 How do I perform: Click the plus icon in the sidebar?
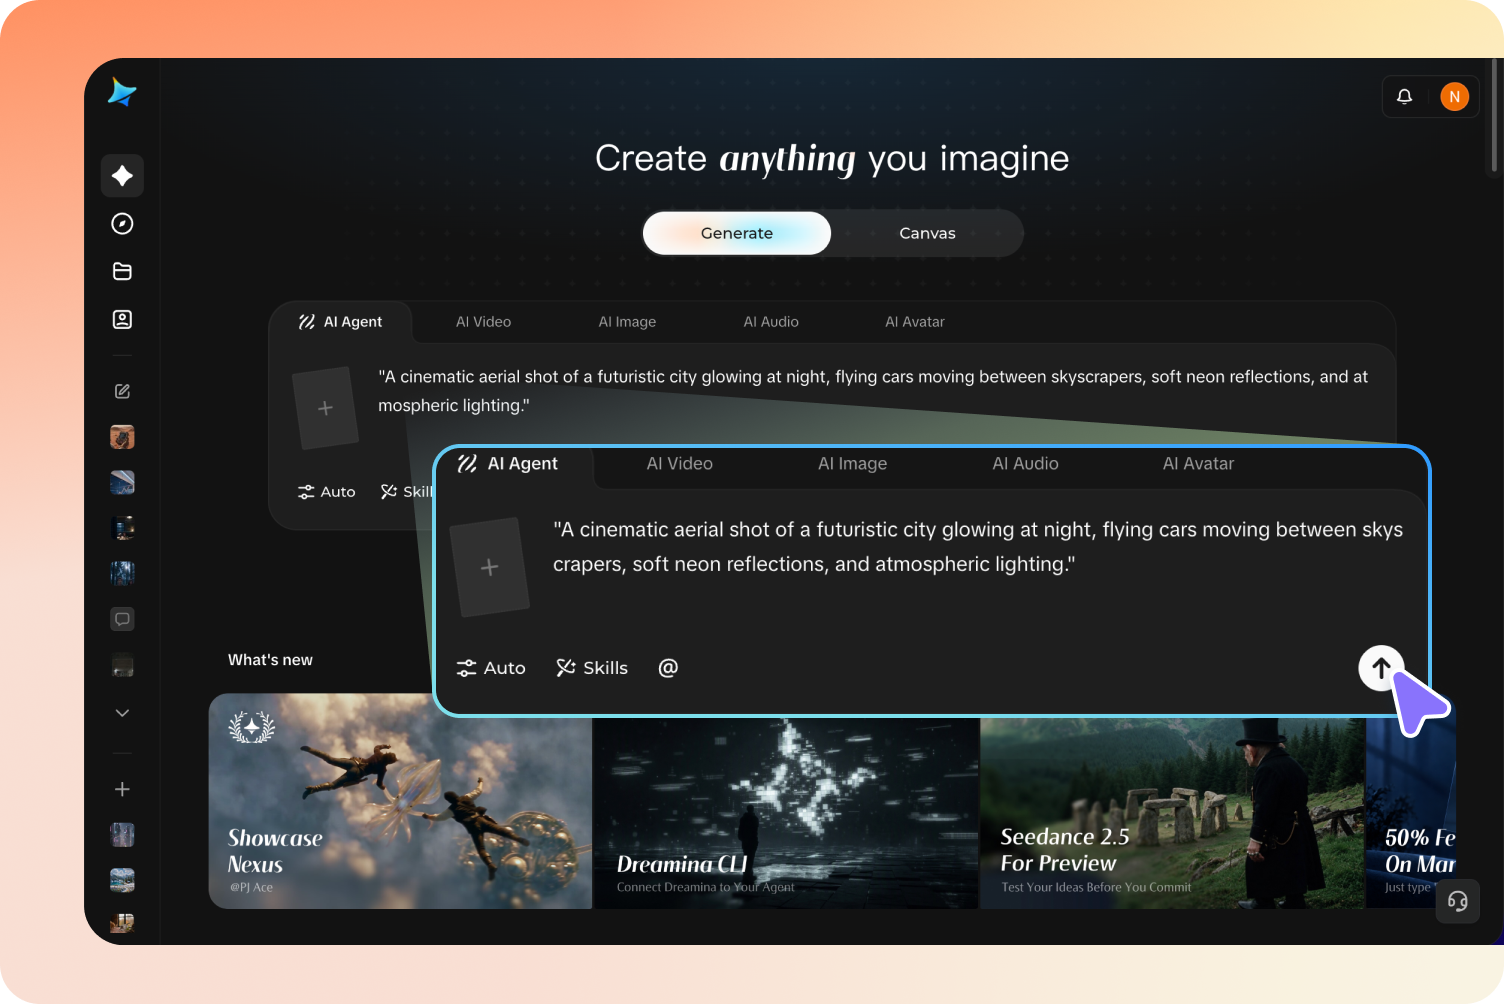122,789
